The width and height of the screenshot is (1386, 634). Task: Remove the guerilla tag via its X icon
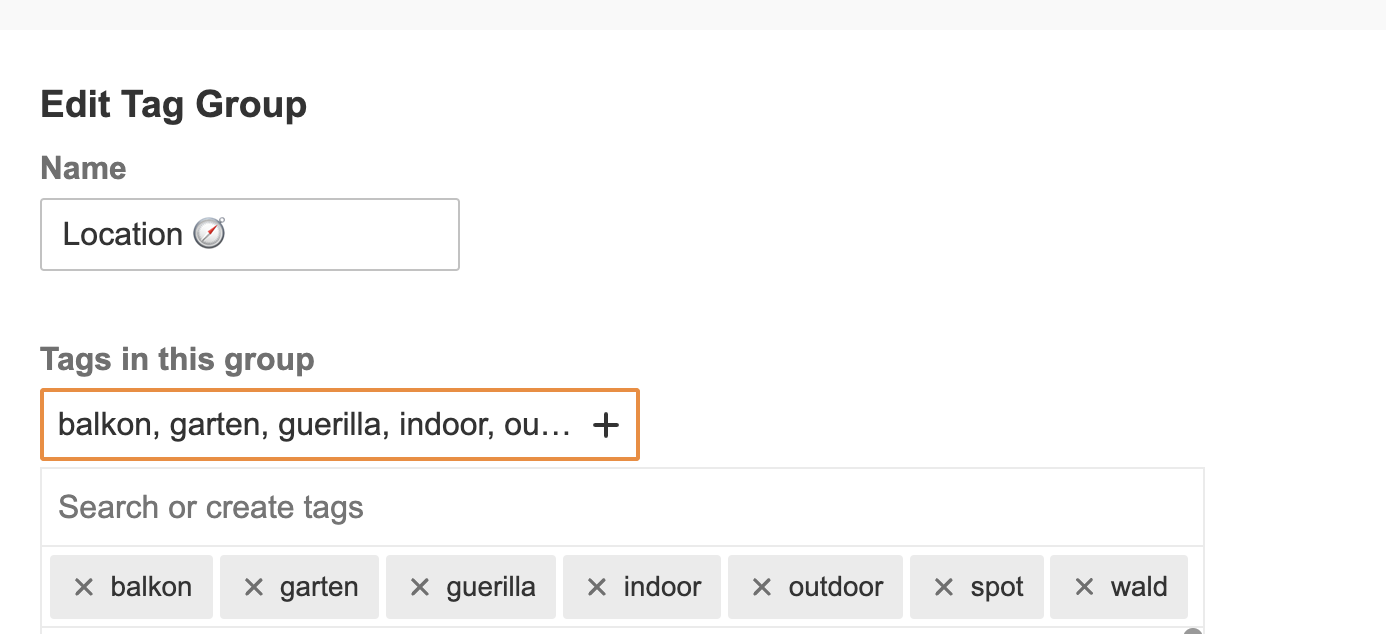click(420, 587)
